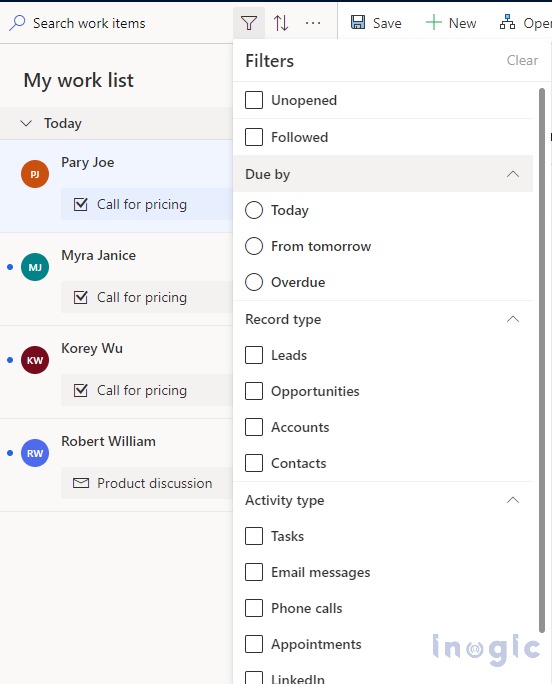This screenshot has height=684, width=552.
Task: Click task icon under Korey Wu
Action: [x=81, y=390]
